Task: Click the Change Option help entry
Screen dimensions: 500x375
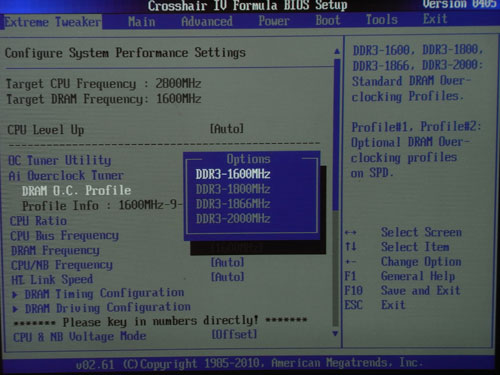Action: pyautogui.click(x=404, y=262)
